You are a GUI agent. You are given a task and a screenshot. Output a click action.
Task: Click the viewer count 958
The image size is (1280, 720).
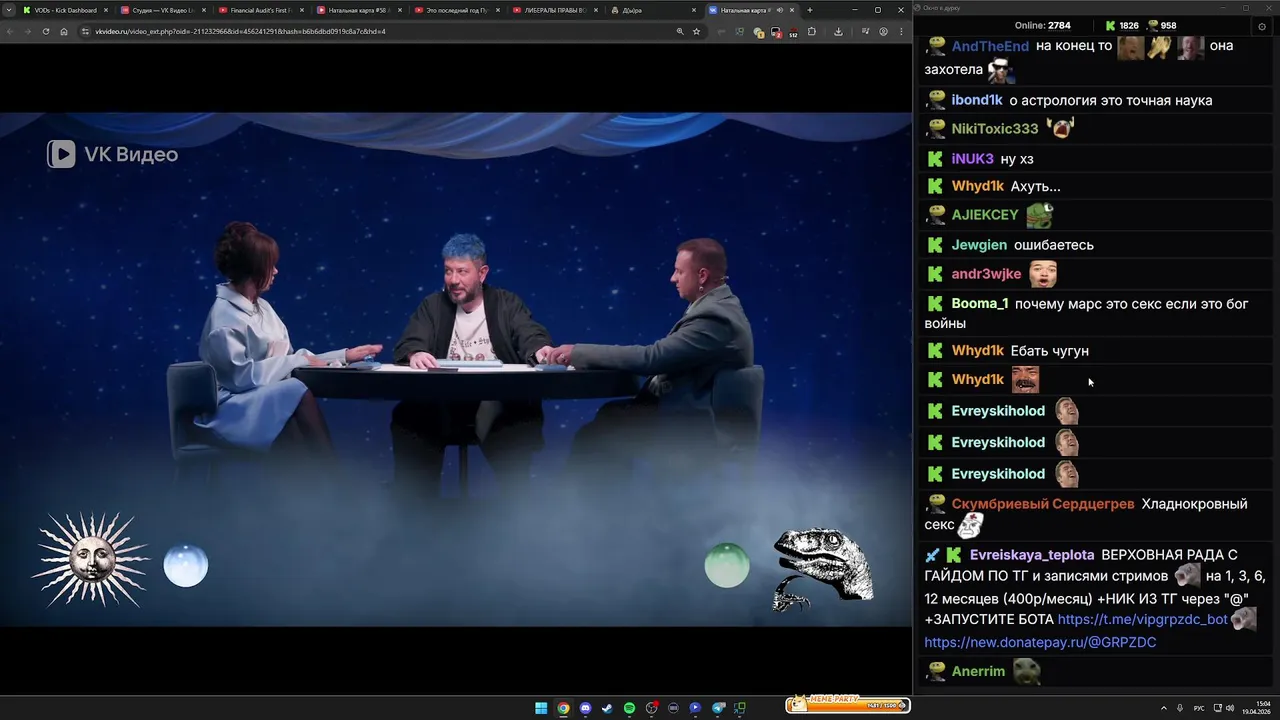pyautogui.click(x=1161, y=26)
